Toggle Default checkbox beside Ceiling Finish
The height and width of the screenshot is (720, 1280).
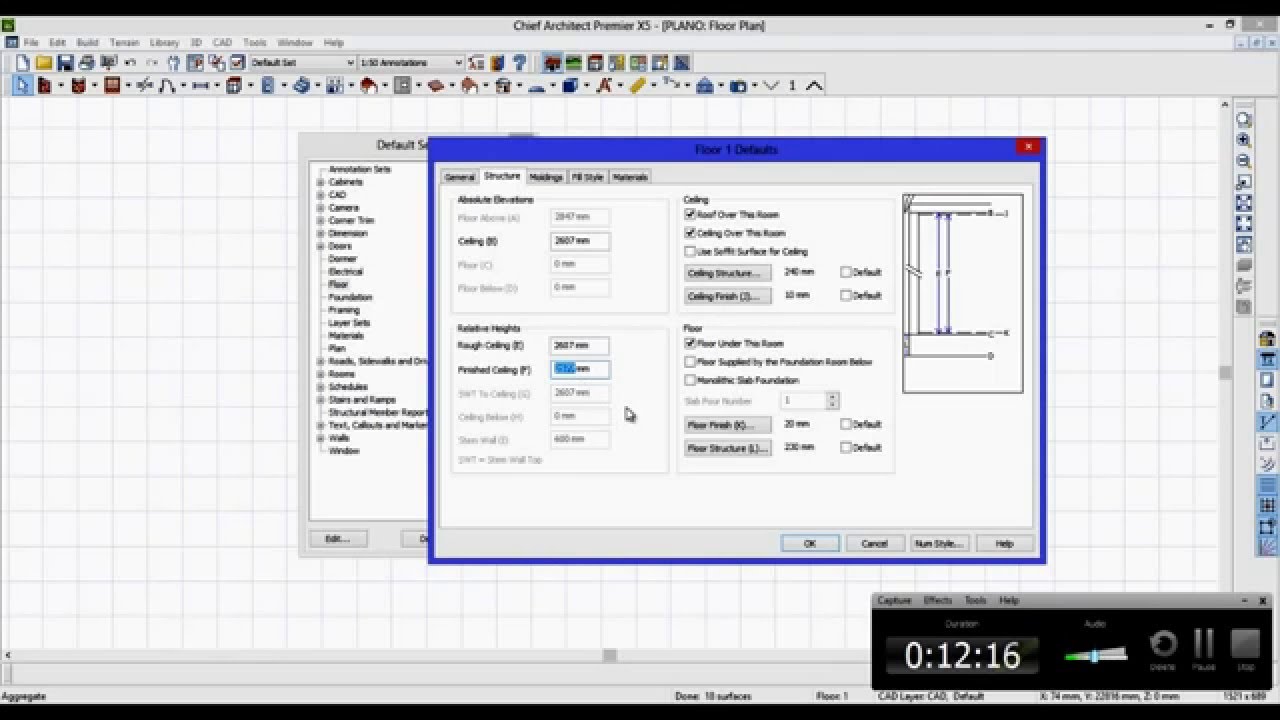(846, 296)
